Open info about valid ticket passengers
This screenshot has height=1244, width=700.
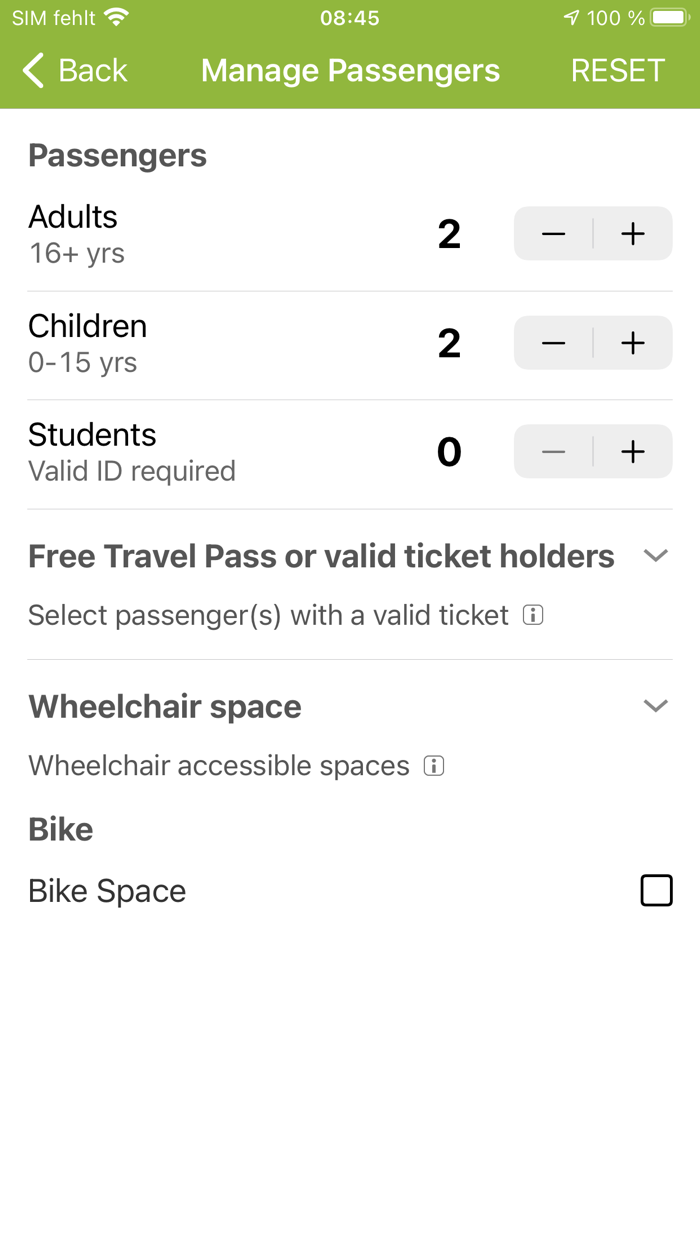pyautogui.click(x=533, y=615)
